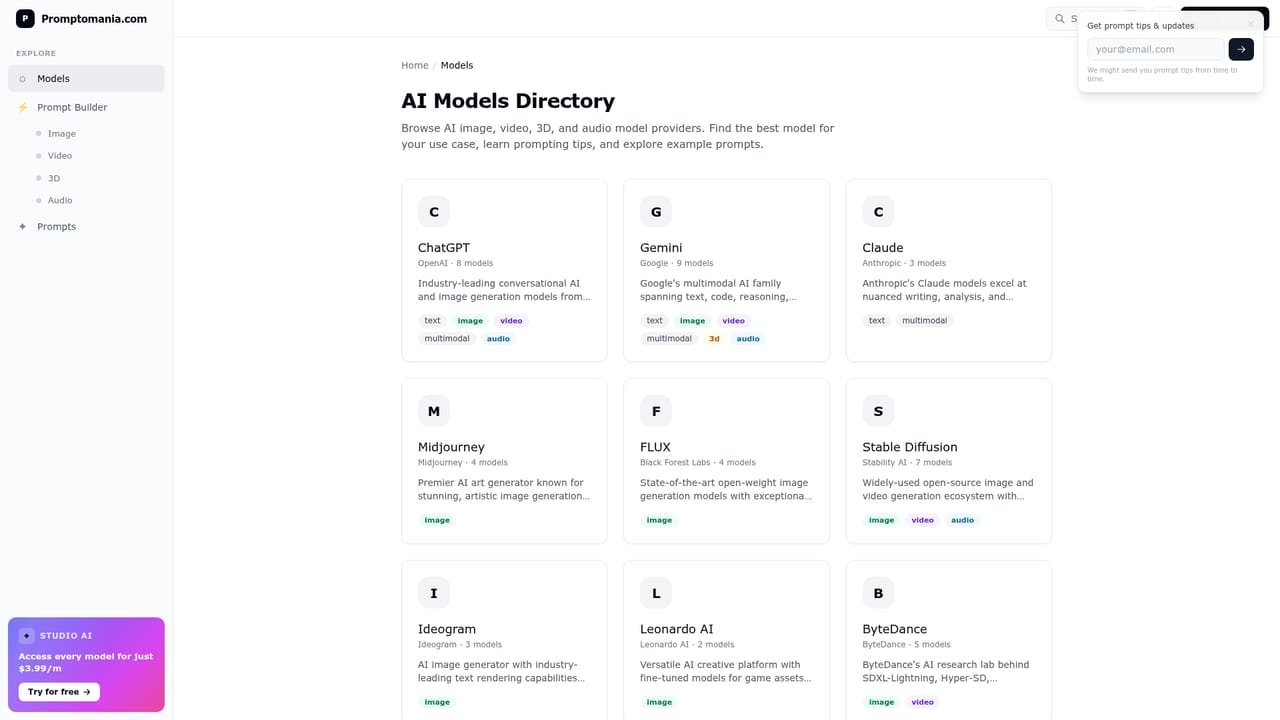This screenshot has height=720, width=1280.
Task: Click the video tag on ByteDance card
Action: 922,702
